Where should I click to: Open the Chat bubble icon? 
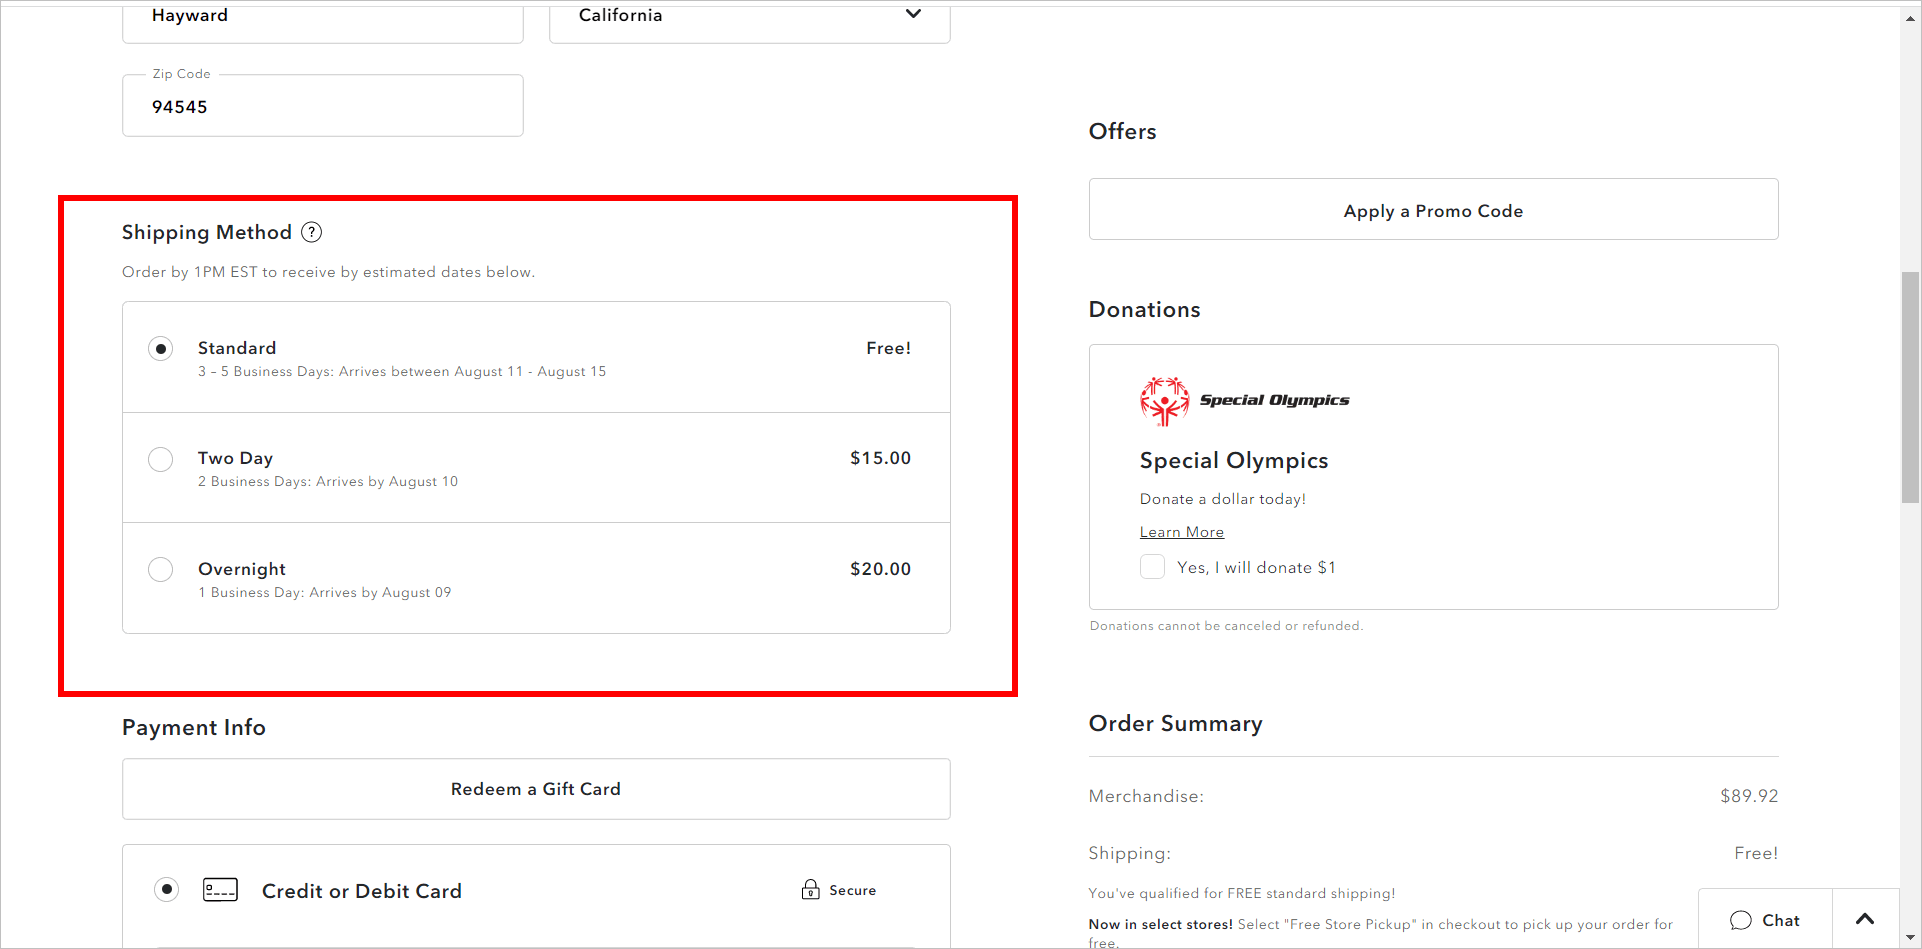(1740, 919)
